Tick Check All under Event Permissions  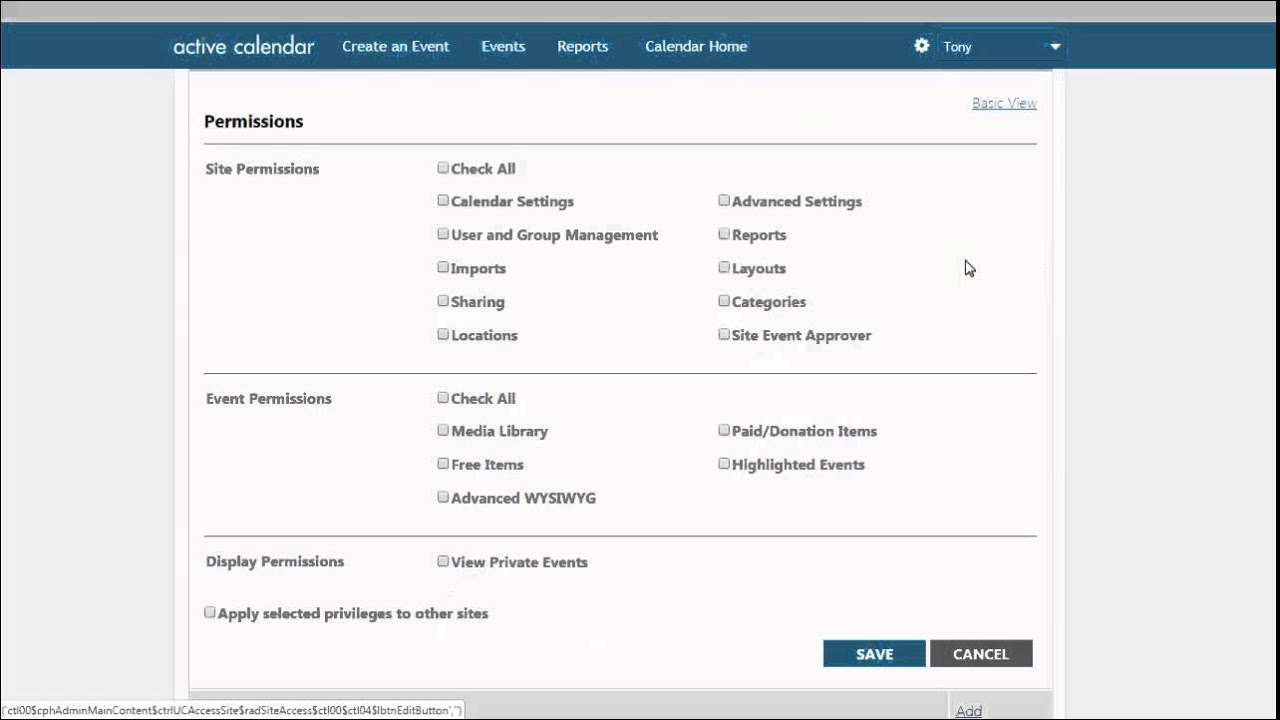(443, 397)
